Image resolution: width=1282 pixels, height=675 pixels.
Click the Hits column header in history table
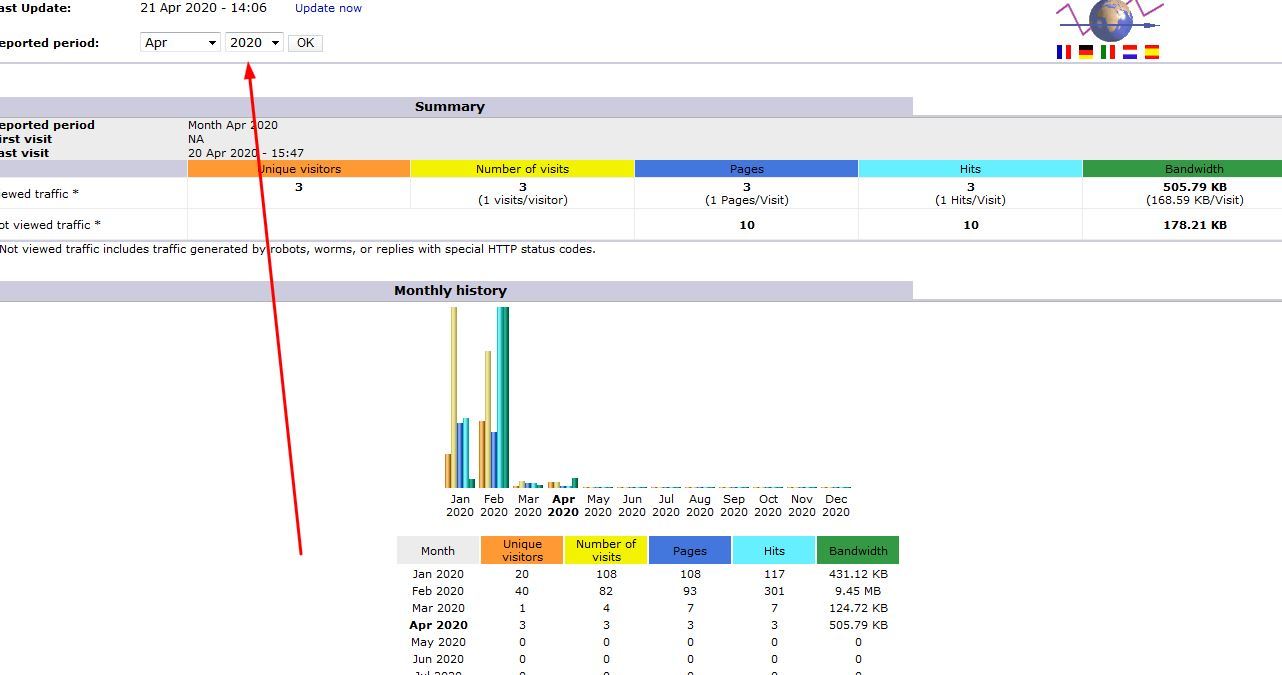tap(774, 551)
